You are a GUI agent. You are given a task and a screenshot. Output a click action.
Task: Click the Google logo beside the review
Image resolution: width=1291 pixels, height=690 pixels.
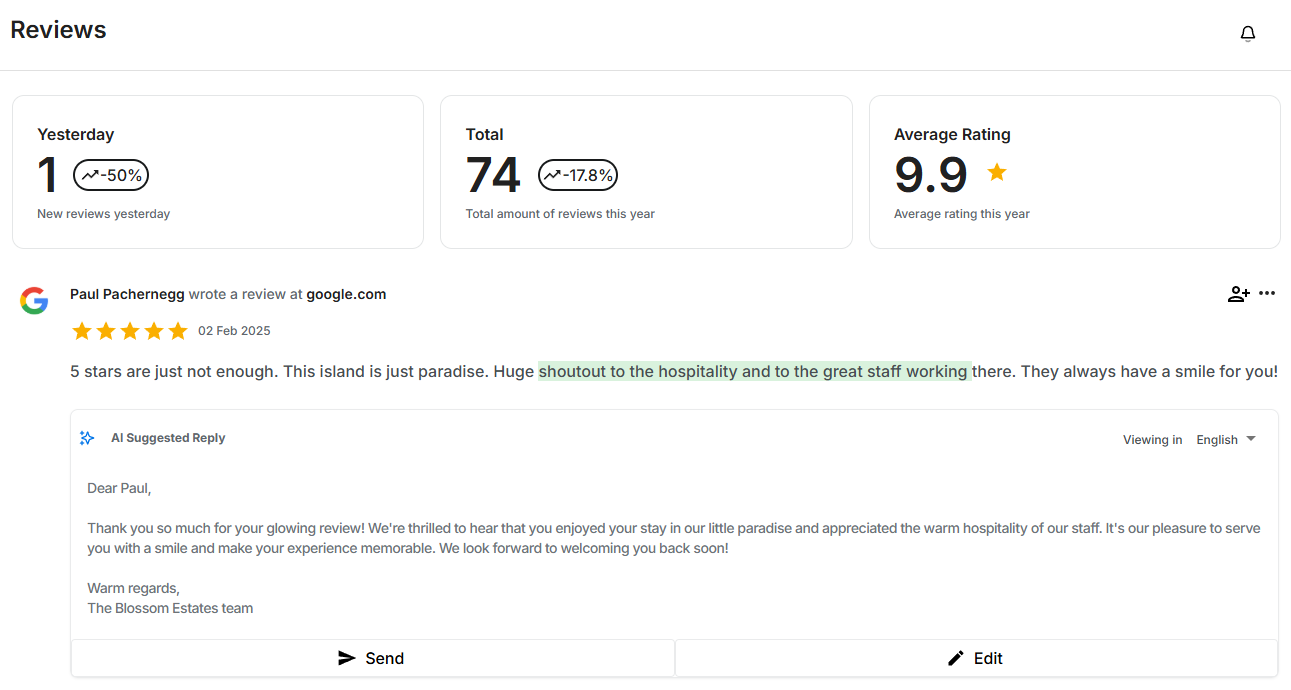pos(34,301)
